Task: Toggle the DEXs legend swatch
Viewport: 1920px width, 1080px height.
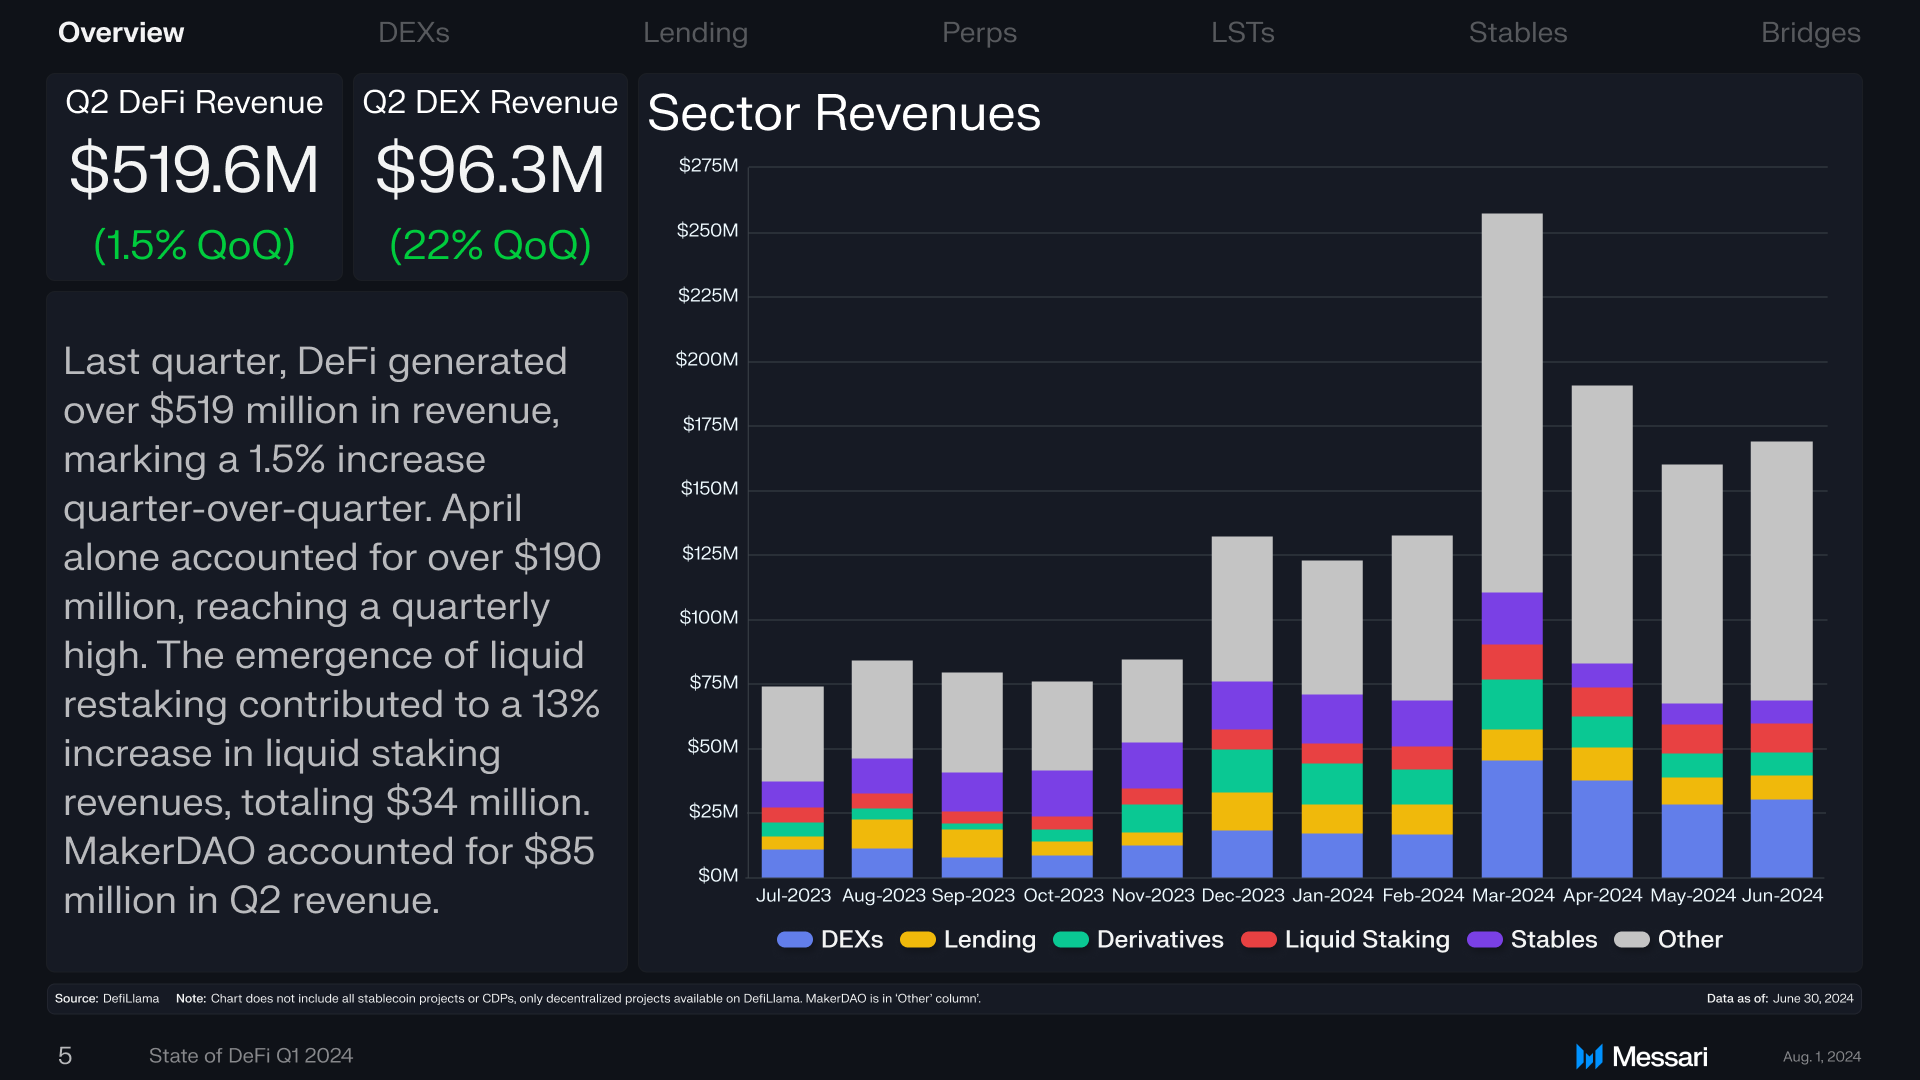Action: pos(794,940)
